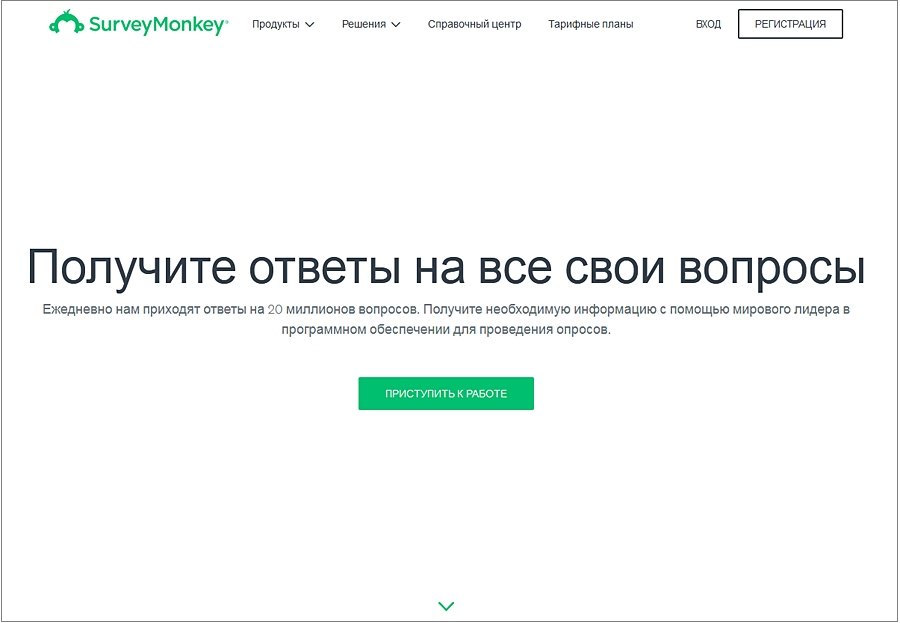Open the Решения menu

(363, 24)
